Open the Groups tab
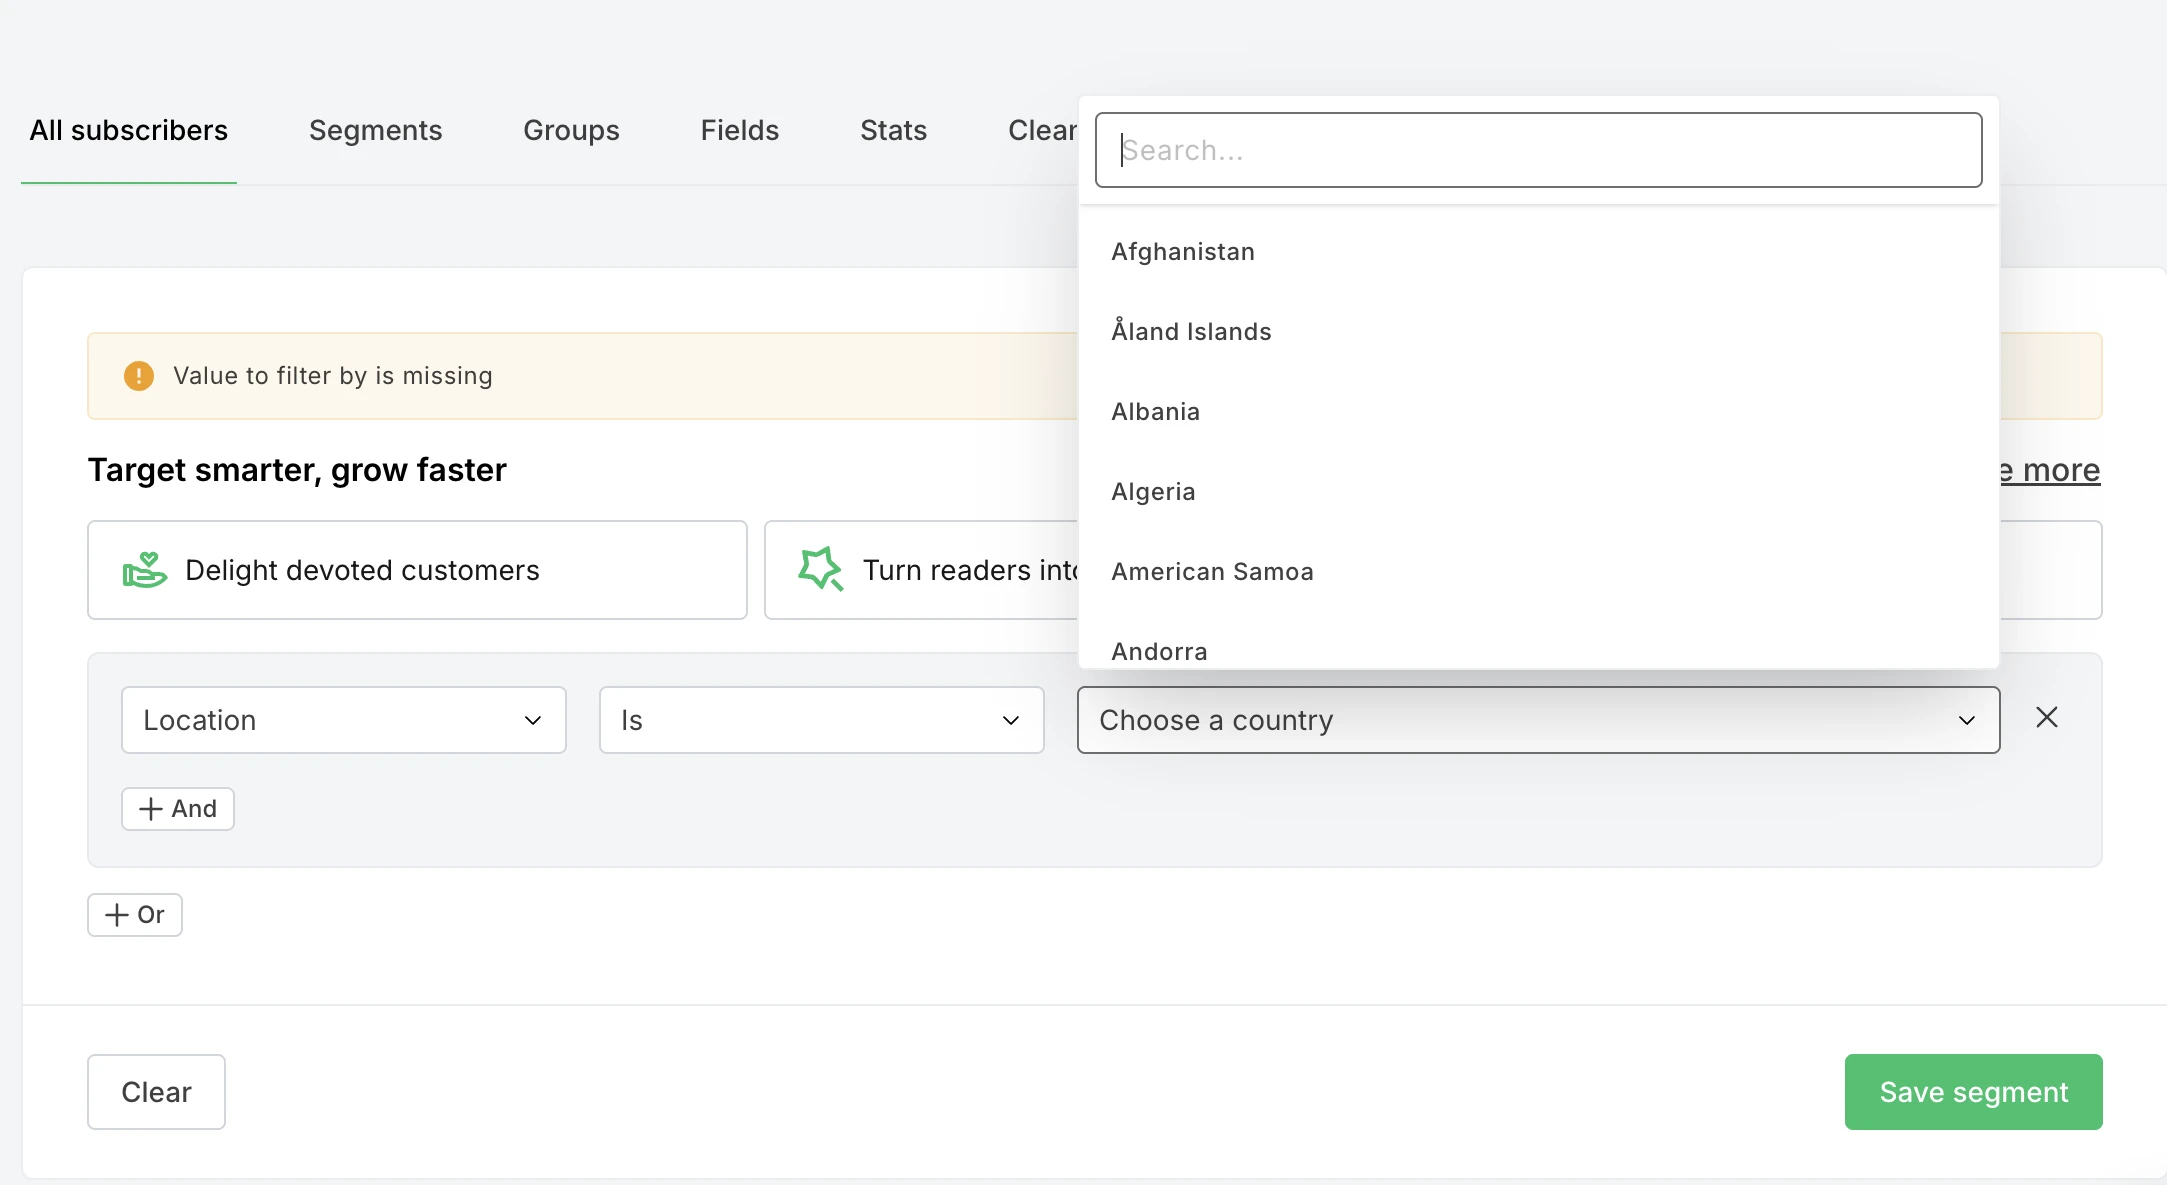This screenshot has height=1185, width=2167. [571, 130]
